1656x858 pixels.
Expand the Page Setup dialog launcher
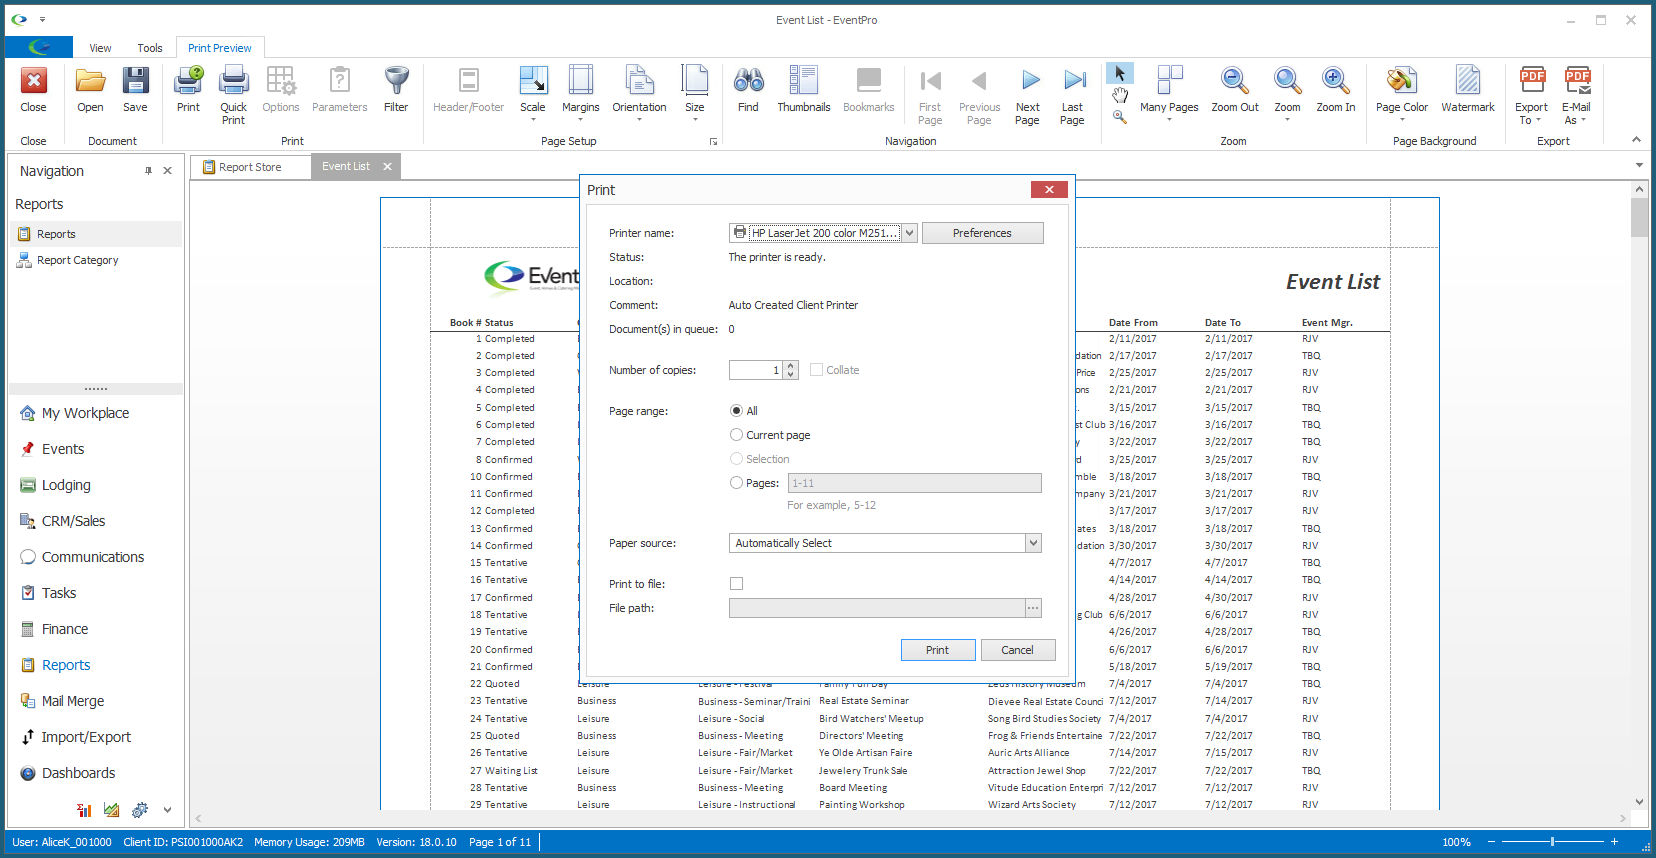coord(713,142)
